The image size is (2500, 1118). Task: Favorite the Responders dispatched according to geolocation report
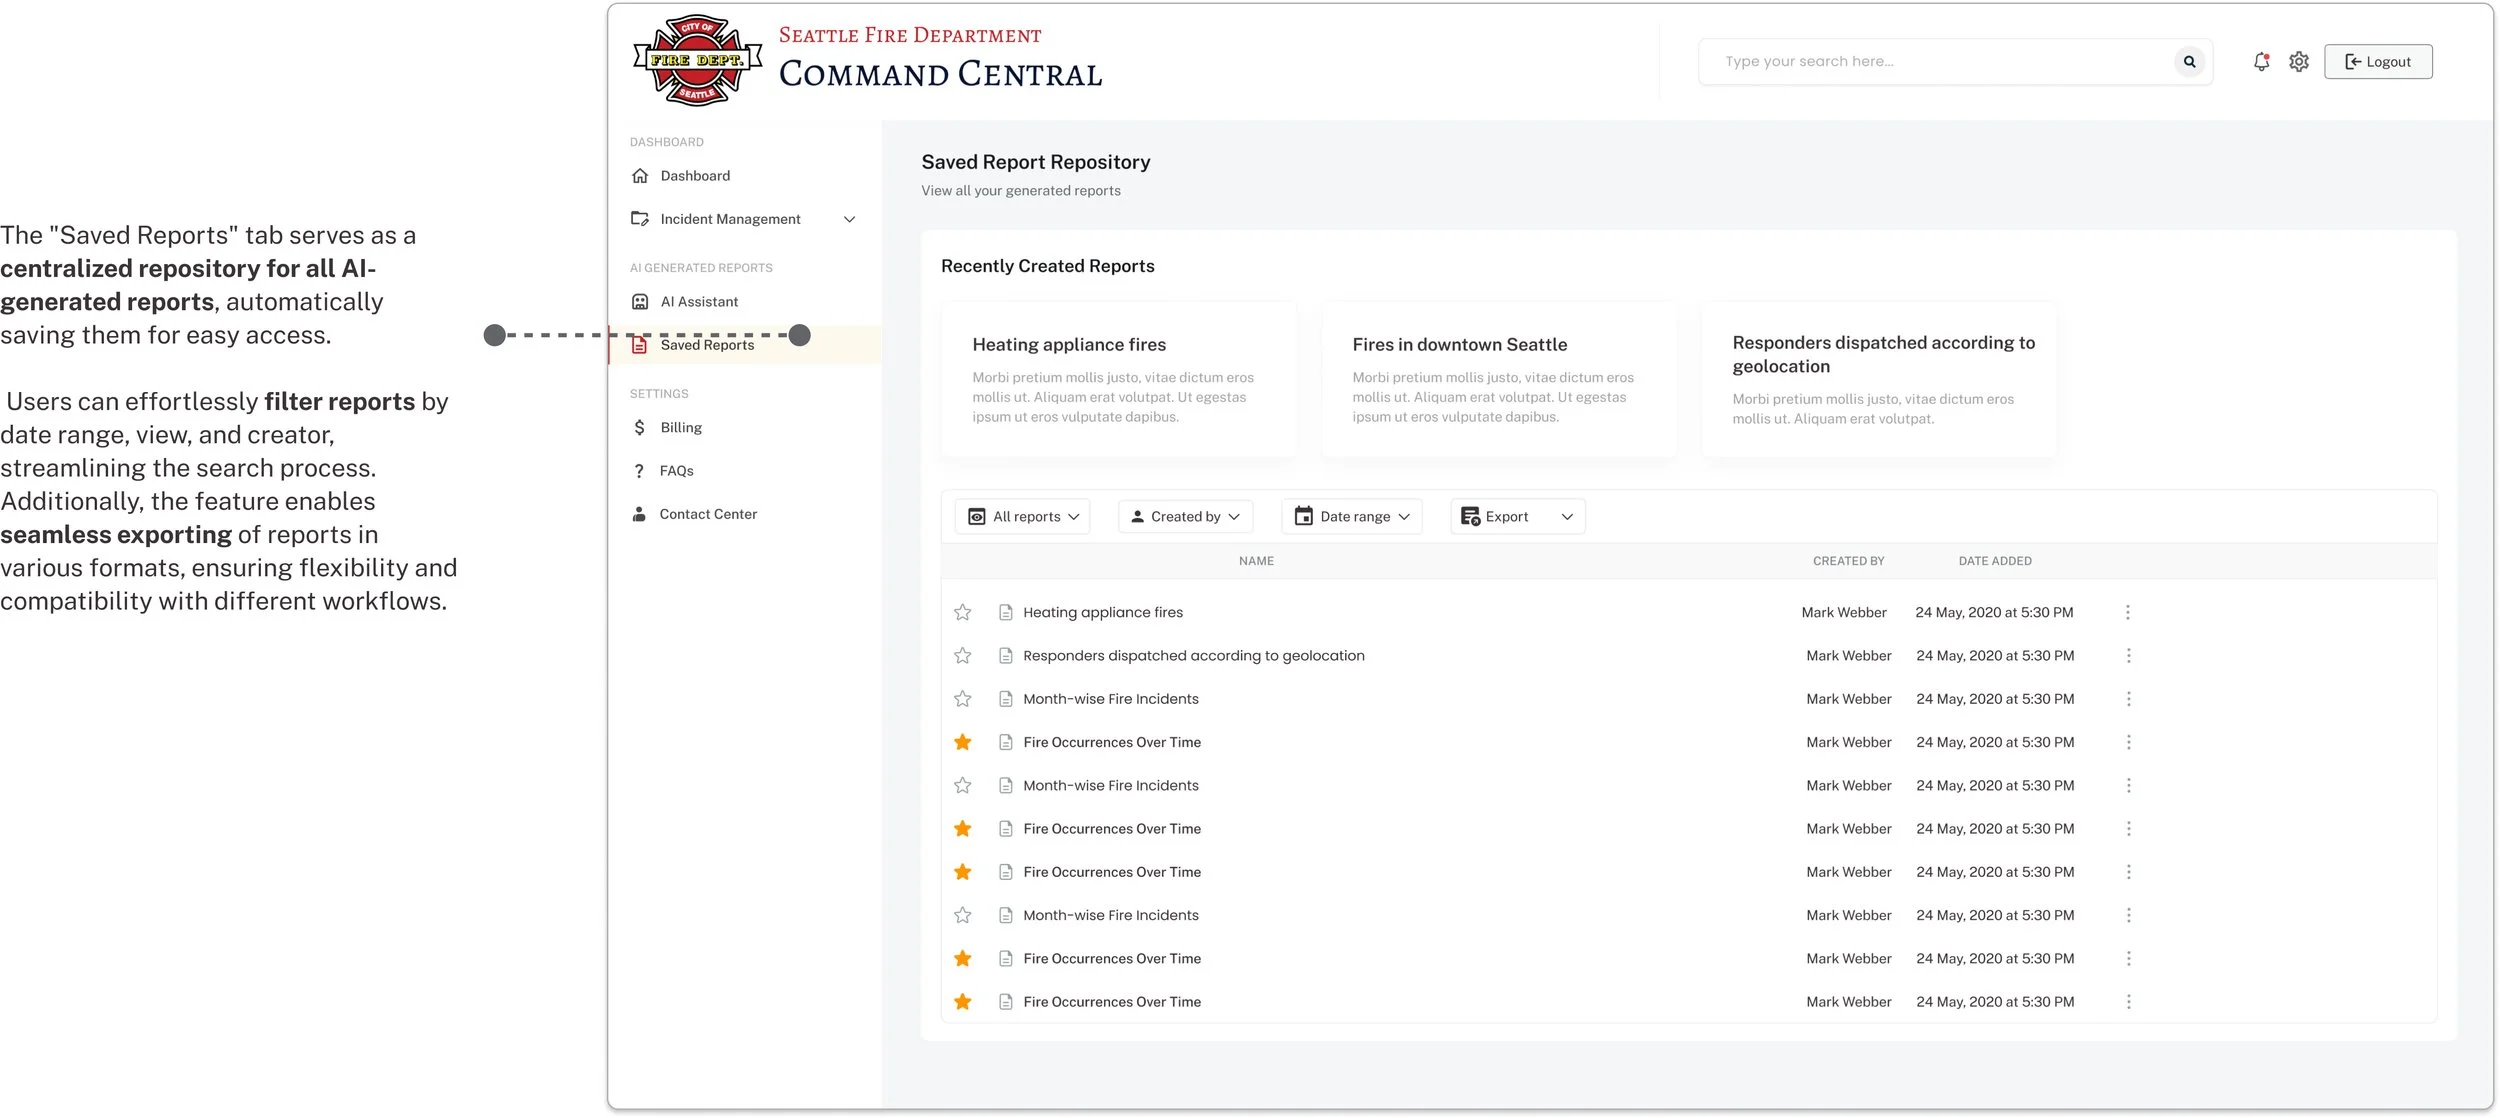962,656
